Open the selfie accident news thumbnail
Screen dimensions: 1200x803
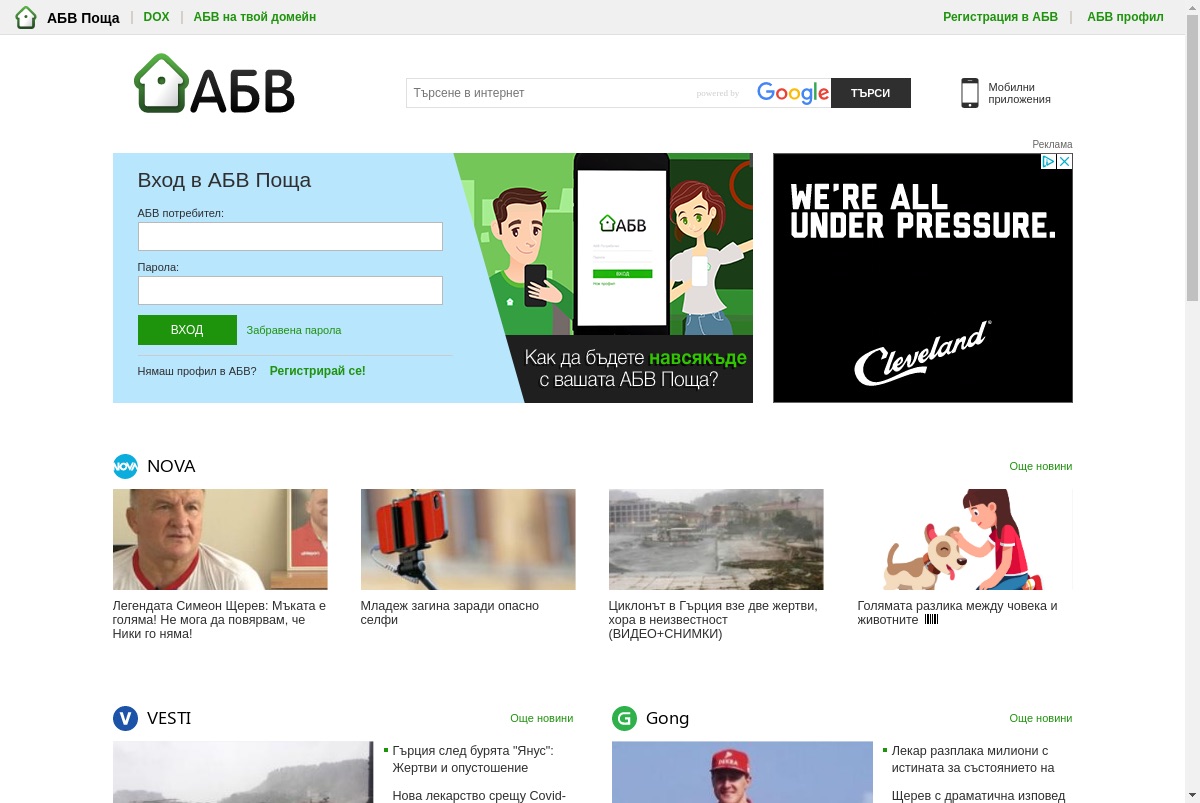(468, 539)
